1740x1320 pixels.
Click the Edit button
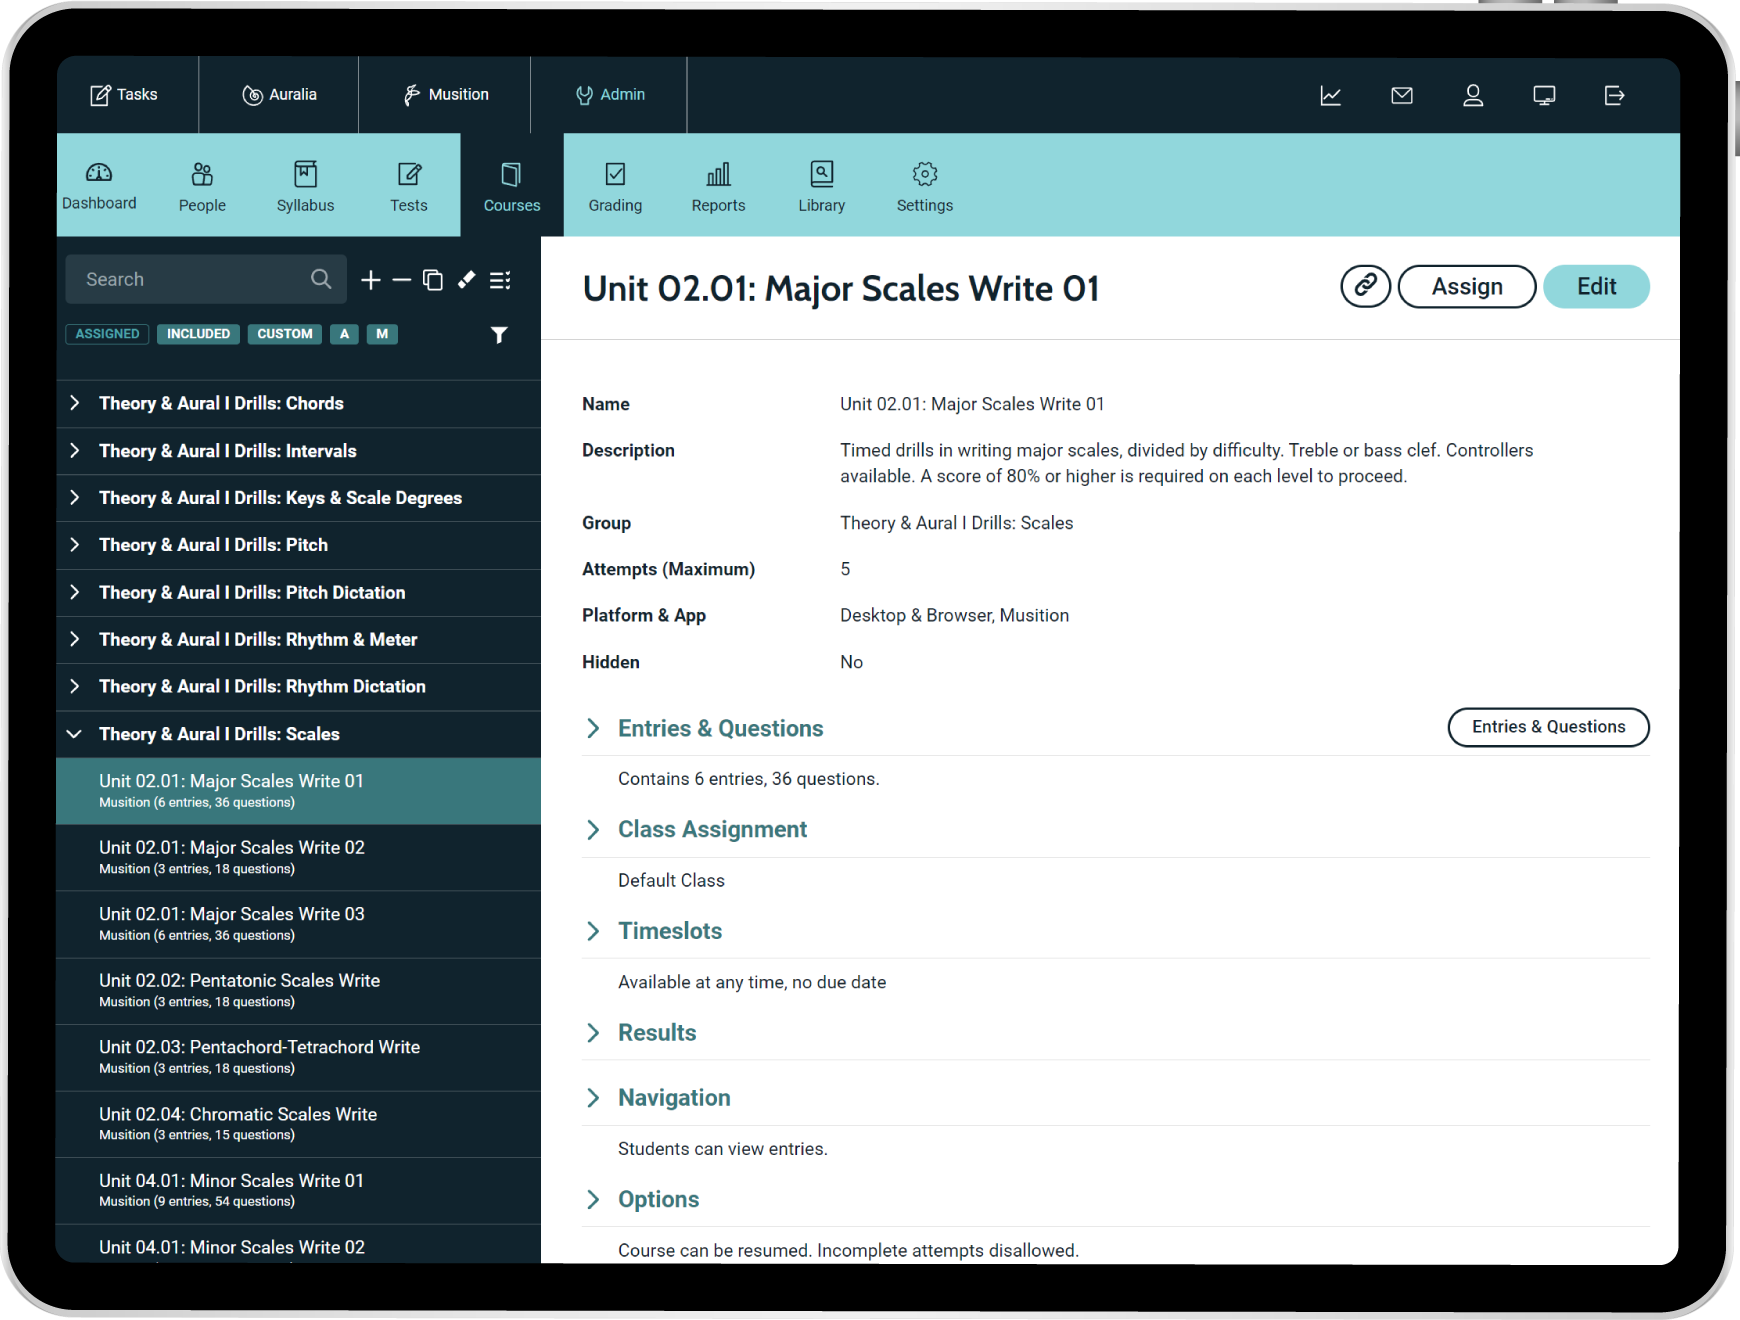tap(1596, 286)
